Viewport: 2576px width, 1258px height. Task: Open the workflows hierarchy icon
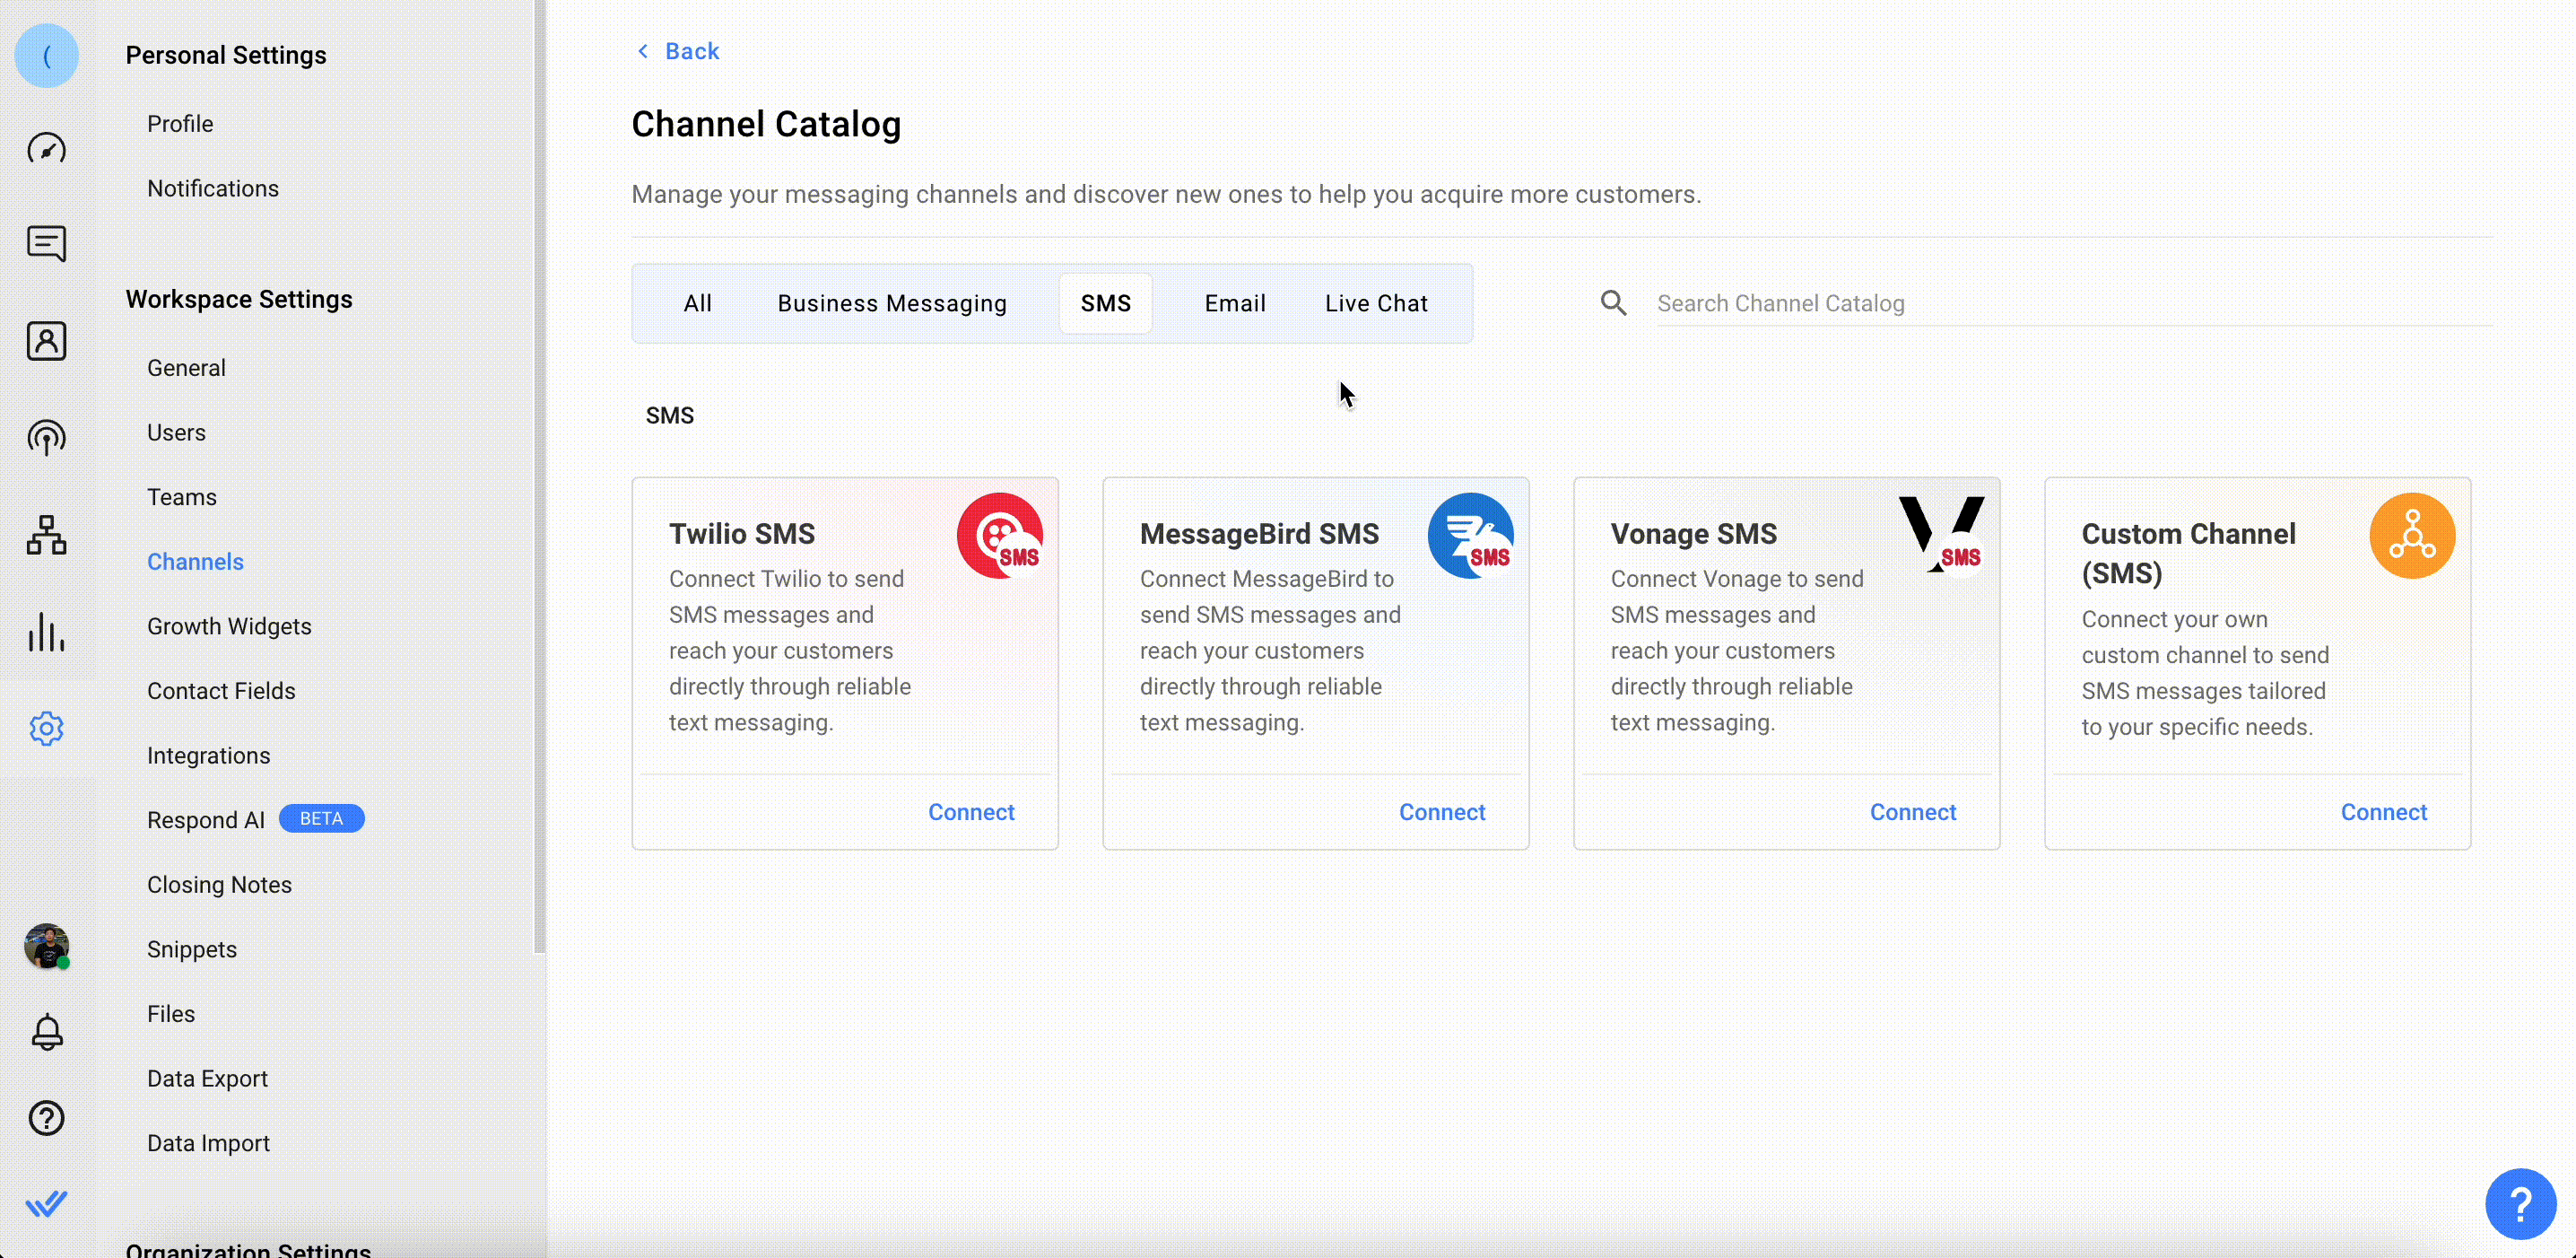[x=46, y=535]
